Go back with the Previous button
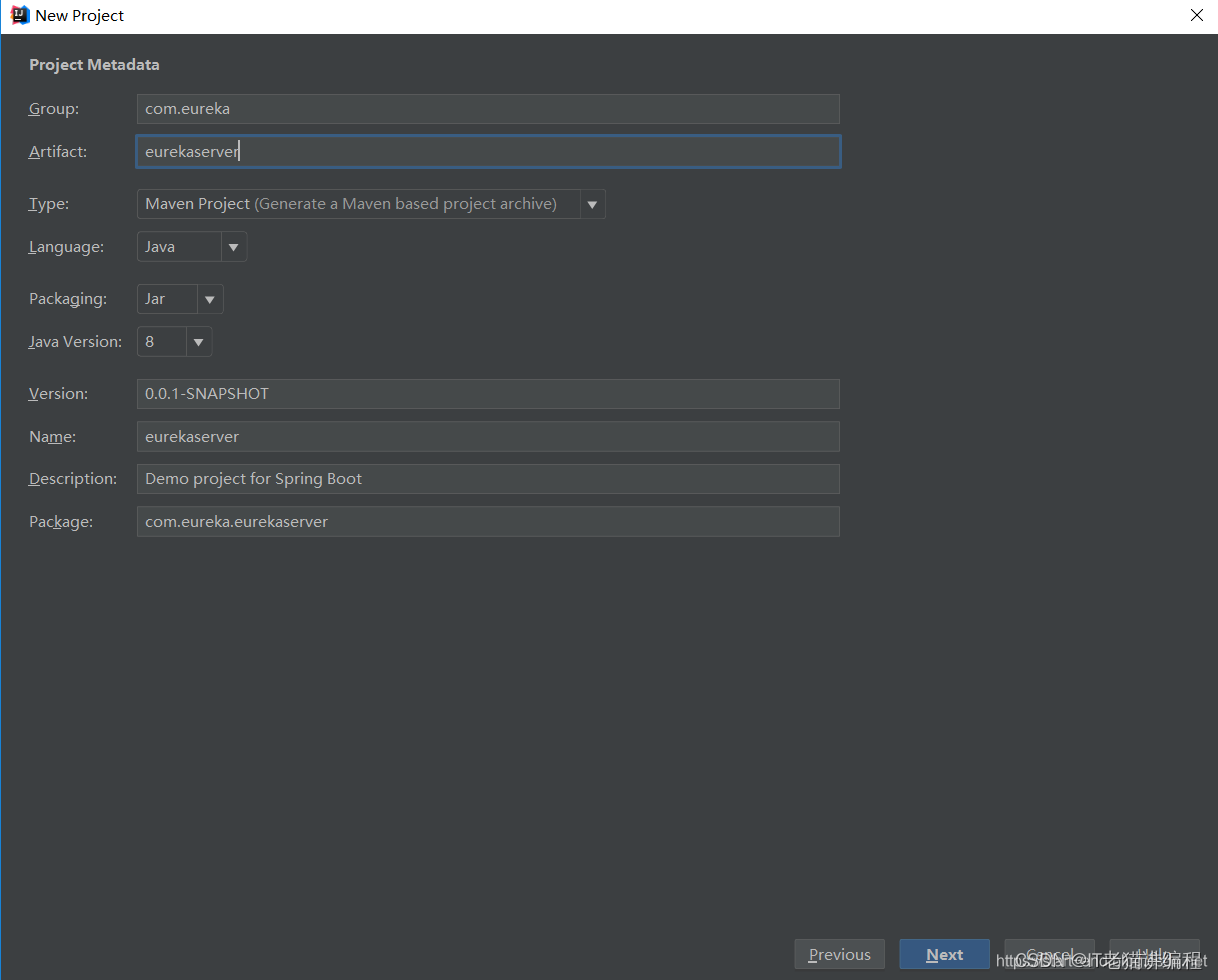The height and width of the screenshot is (980, 1218). pos(840,955)
